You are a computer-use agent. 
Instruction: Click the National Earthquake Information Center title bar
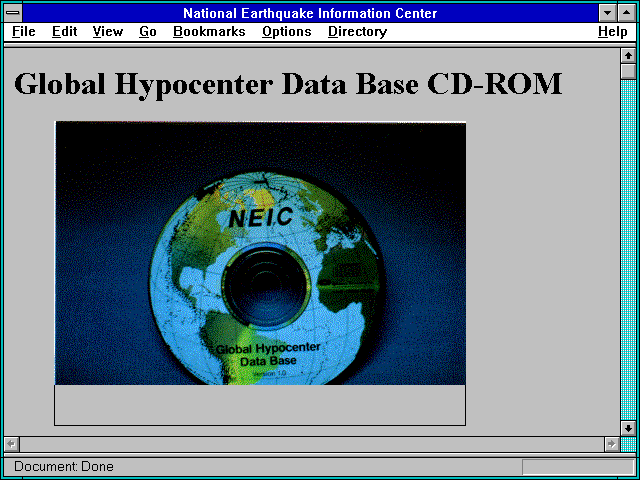click(310, 13)
